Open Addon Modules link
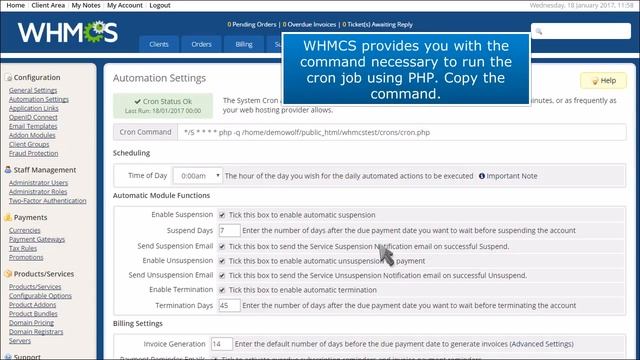Image resolution: width=640 pixels, height=360 pixels. coord(32,135)
